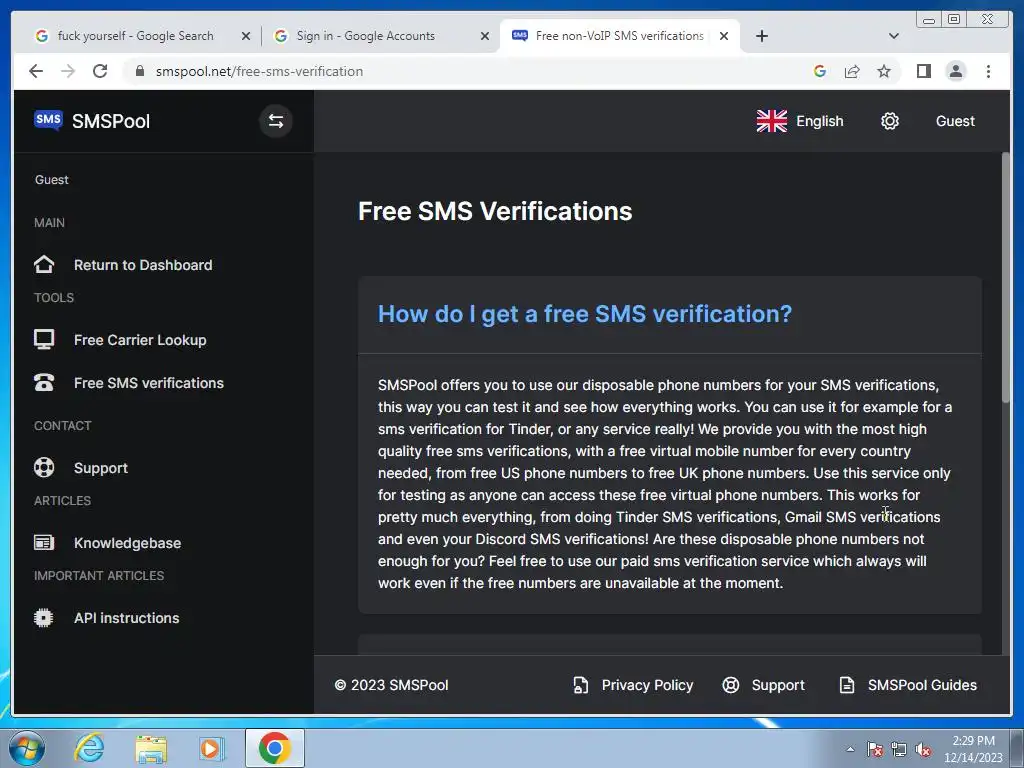This screenshot has width=1024, height=768.
Task: Go forward in browser history
Action: [68, 71]
